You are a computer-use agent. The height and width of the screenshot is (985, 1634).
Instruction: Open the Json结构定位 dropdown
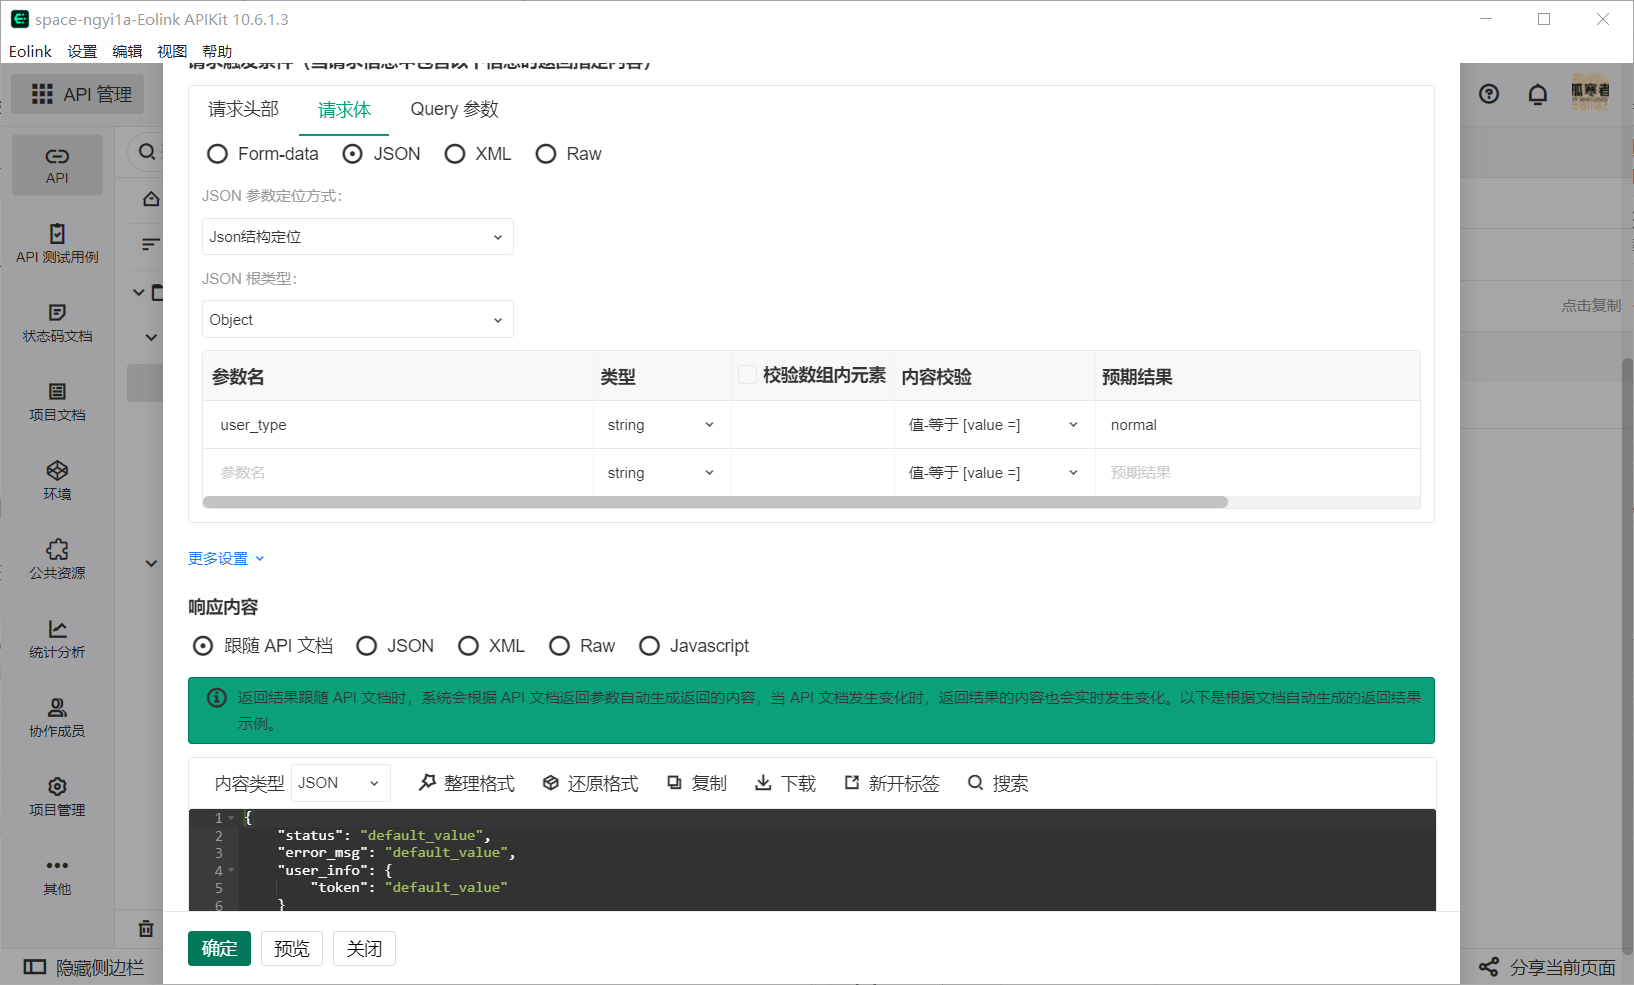357,236
